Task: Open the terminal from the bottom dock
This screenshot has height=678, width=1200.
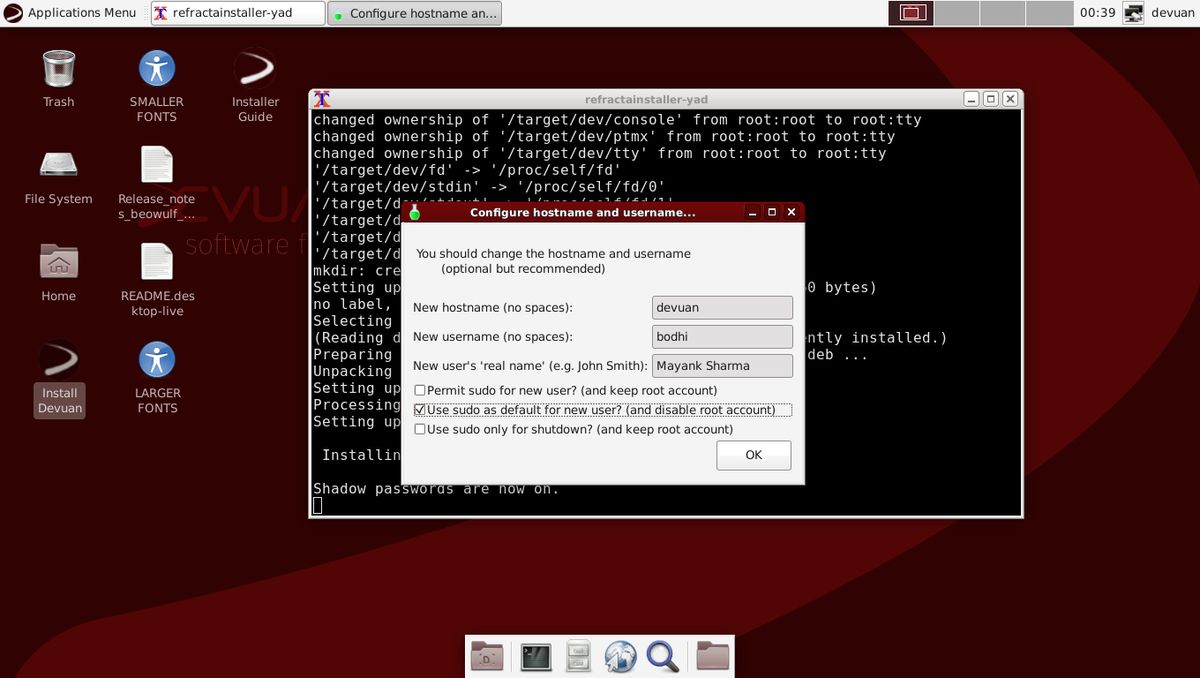Action: click(x=535, y=656)
